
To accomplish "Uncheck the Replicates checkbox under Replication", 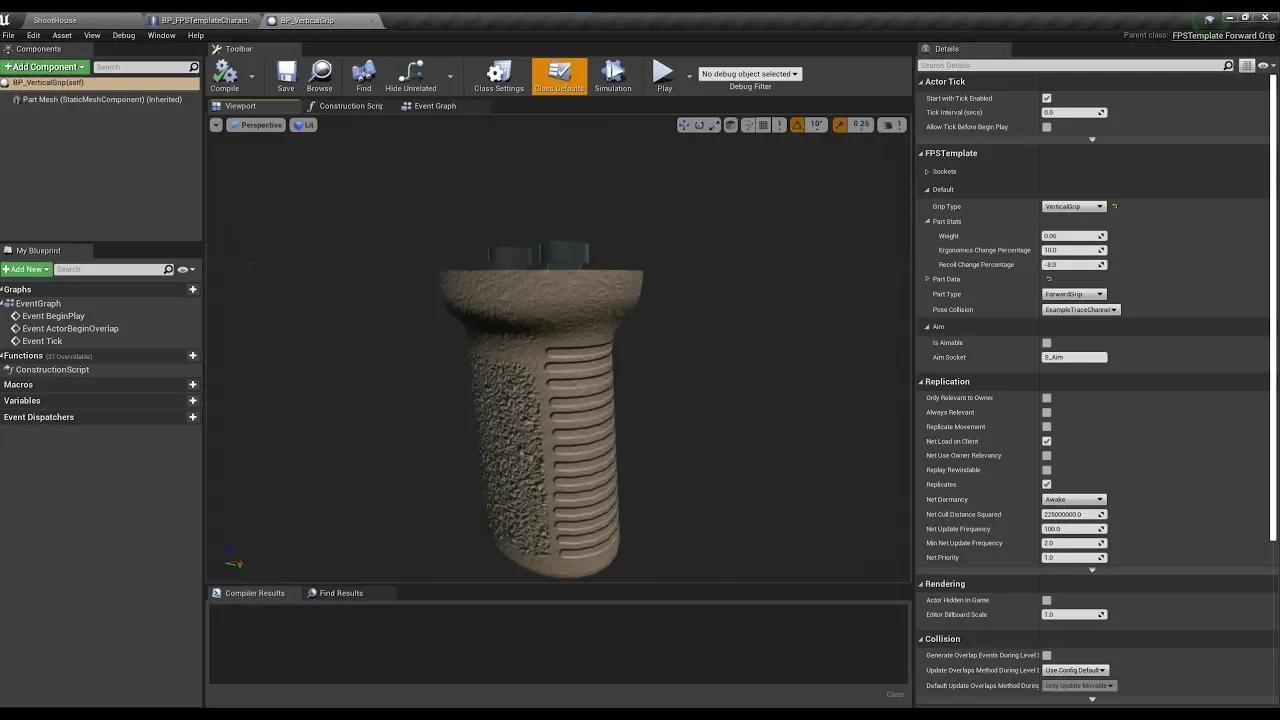I will click(x=1046, y=484).
